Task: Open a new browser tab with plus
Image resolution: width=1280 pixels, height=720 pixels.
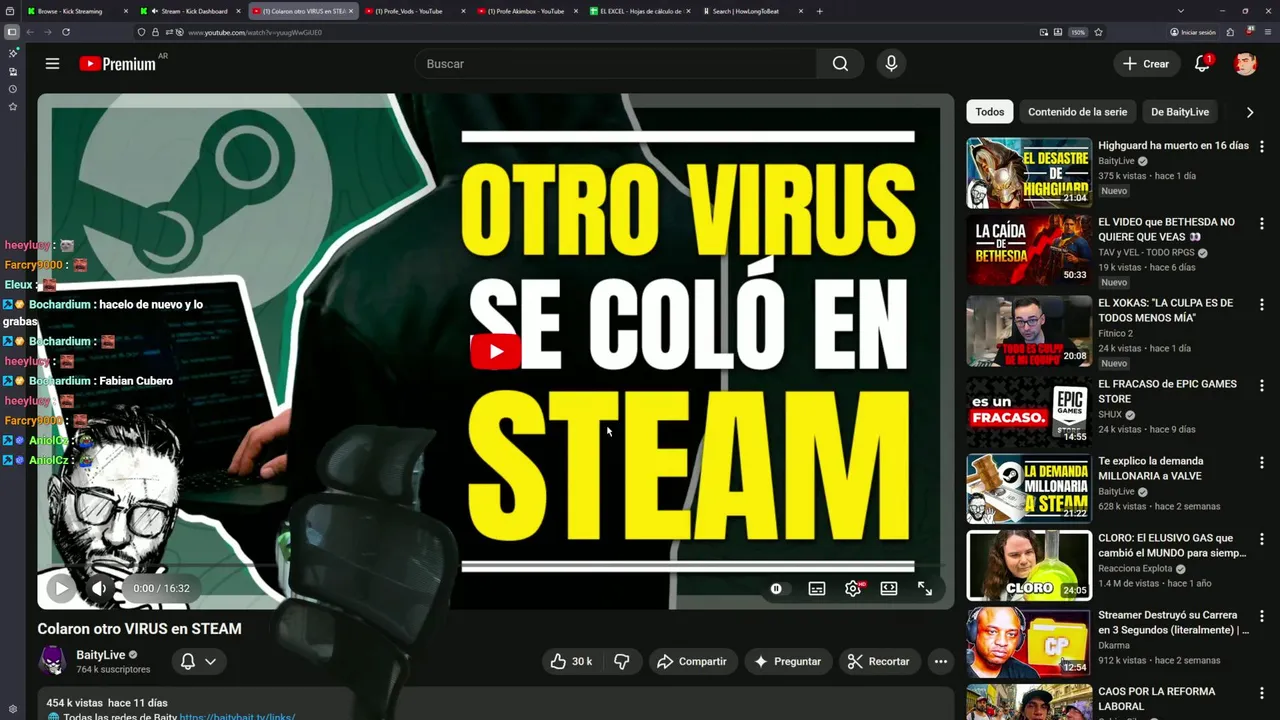Action: pyautogui.click(x=820, y=11)
